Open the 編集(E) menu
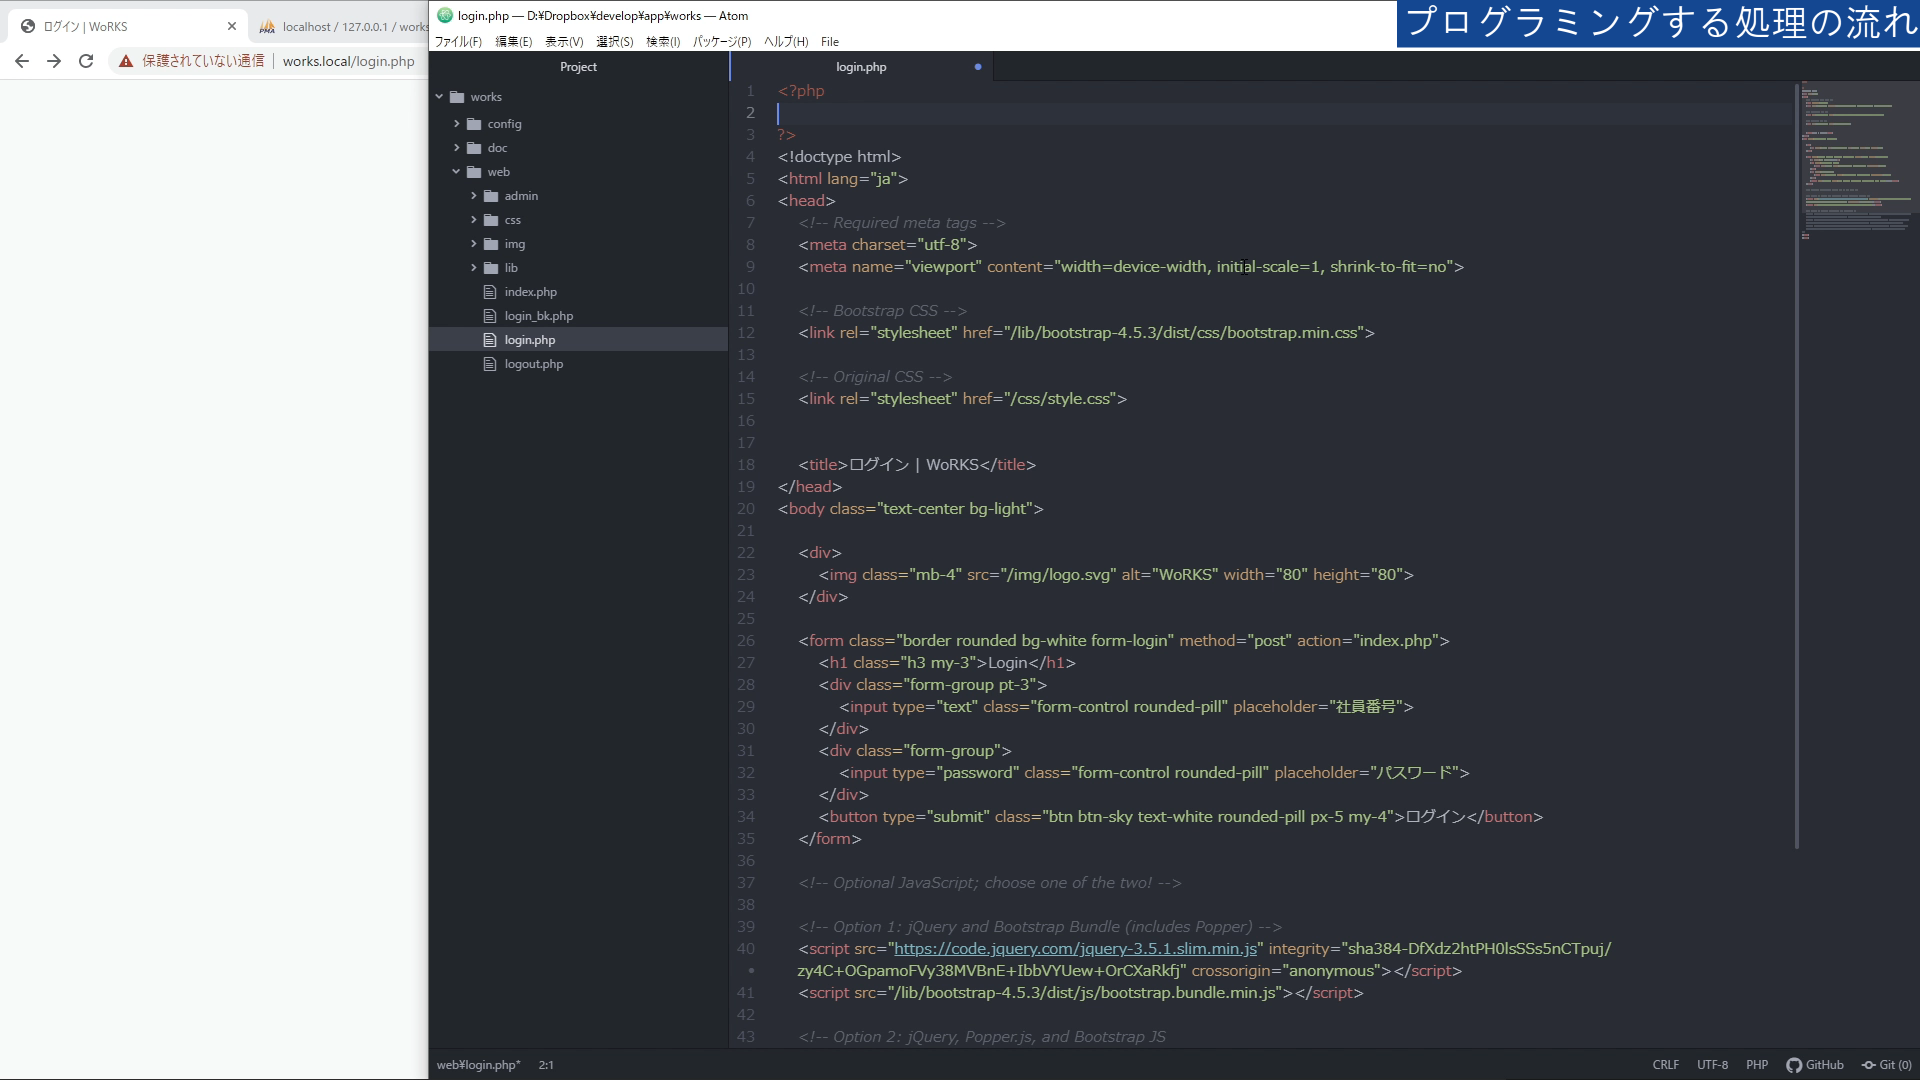Screen dimensions: 1920x1080 pos(514,42)
